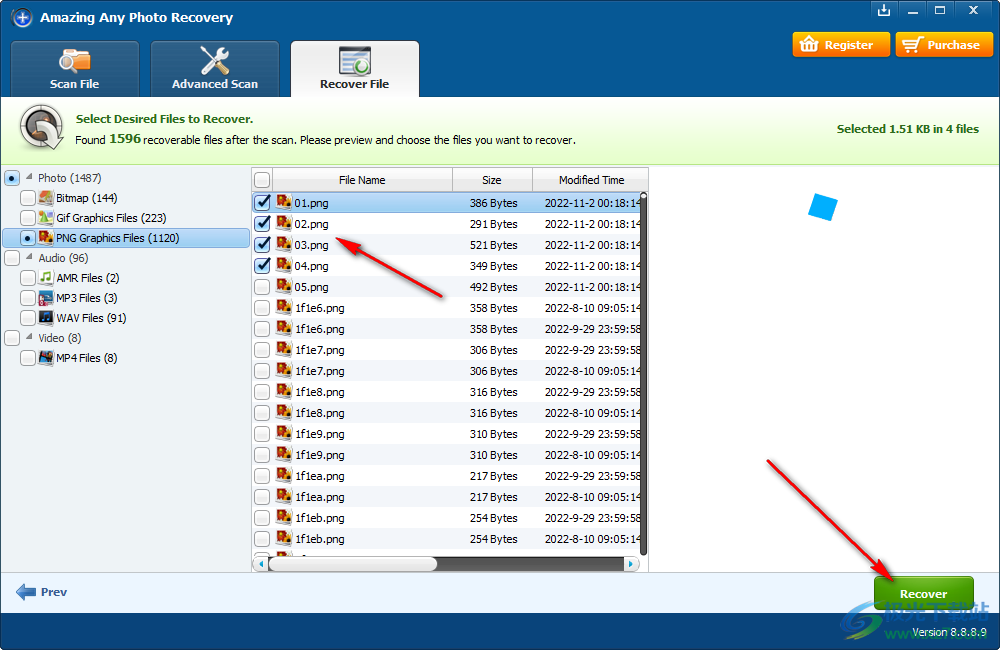Screen dimensions: 1000x650
Task: Click the Gif Graphics Files type icon
Action: [x=46, y=218]
